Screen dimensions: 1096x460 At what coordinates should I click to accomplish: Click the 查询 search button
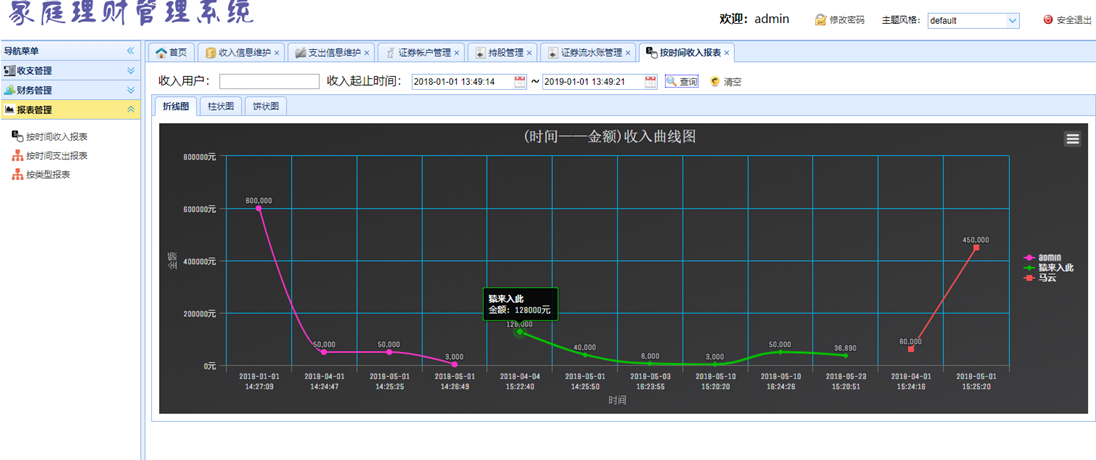pos(682,82)
